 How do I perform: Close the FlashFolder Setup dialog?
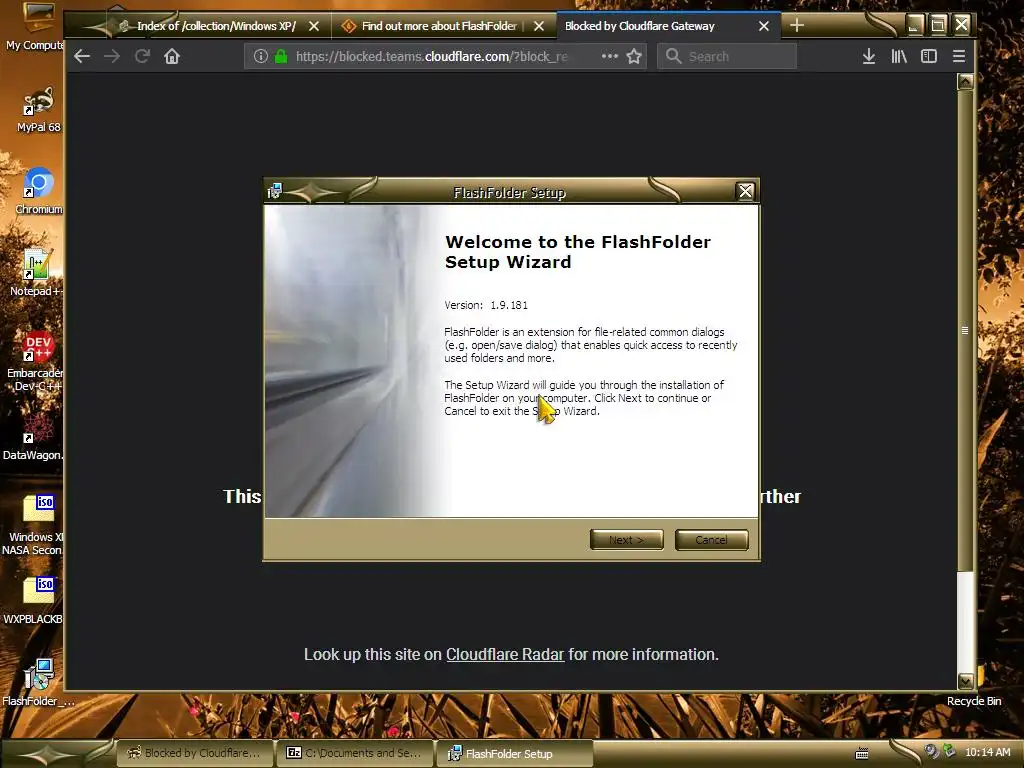coord(745,191)
